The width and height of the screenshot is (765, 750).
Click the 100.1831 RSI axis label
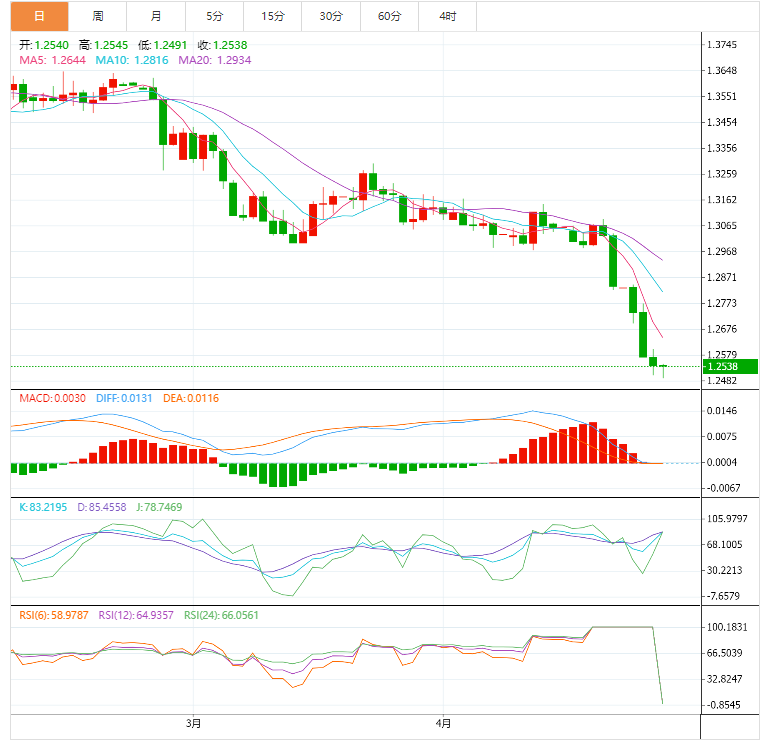click(x=727, y=627)
